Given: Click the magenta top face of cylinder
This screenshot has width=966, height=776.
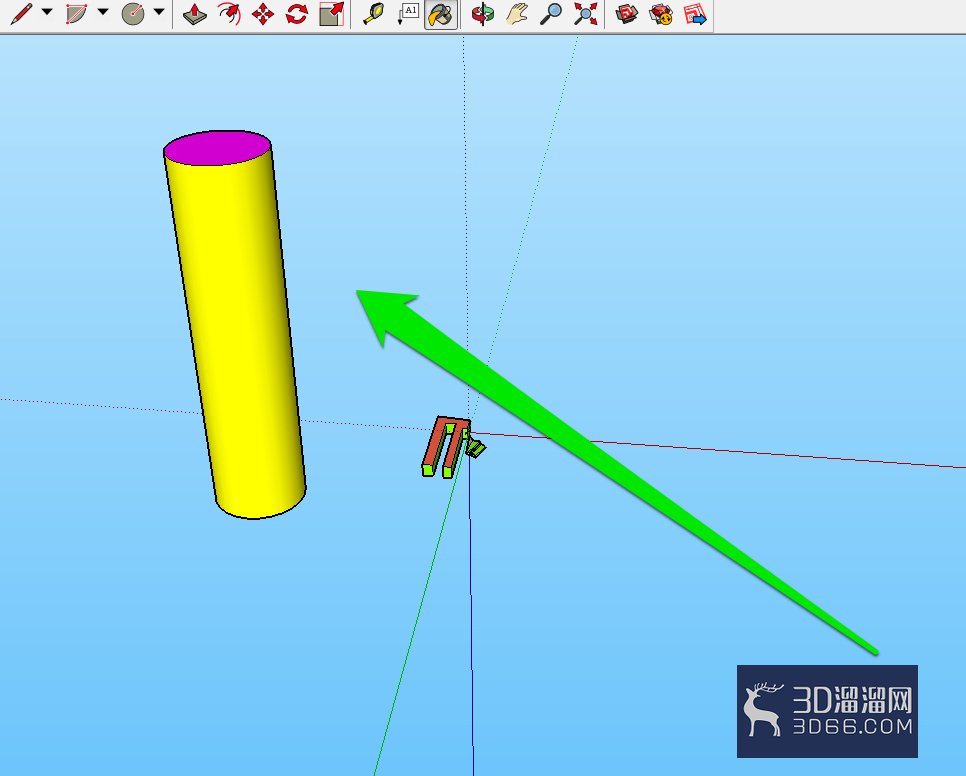Looking at the screenshot, I should click(x=217, y=148).
